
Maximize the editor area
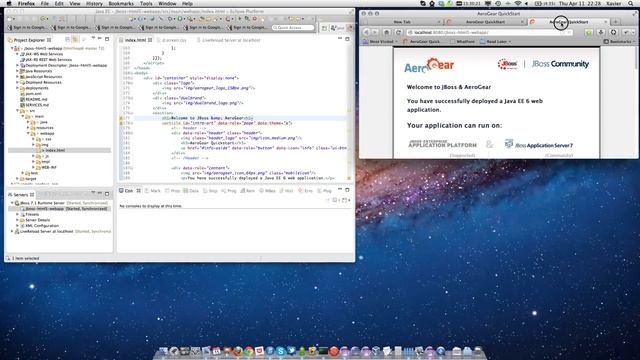click(347, 39)
